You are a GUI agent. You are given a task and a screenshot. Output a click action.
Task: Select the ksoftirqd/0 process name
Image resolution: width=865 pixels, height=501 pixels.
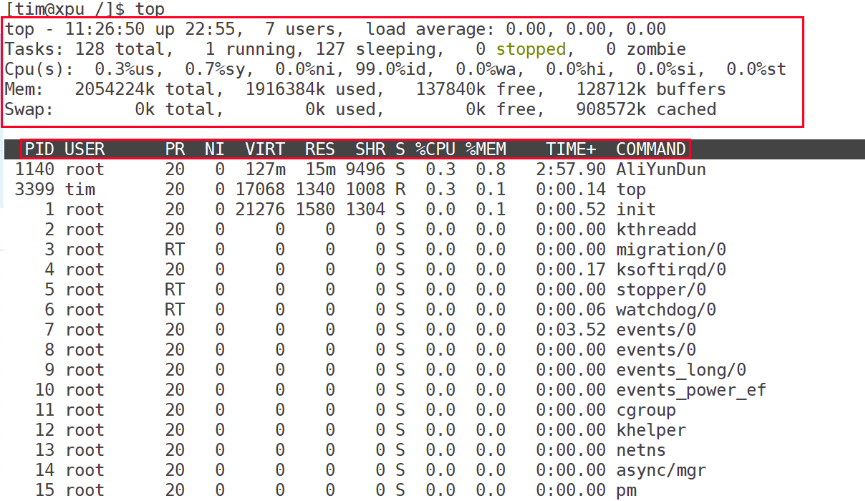tap(670, 269)
